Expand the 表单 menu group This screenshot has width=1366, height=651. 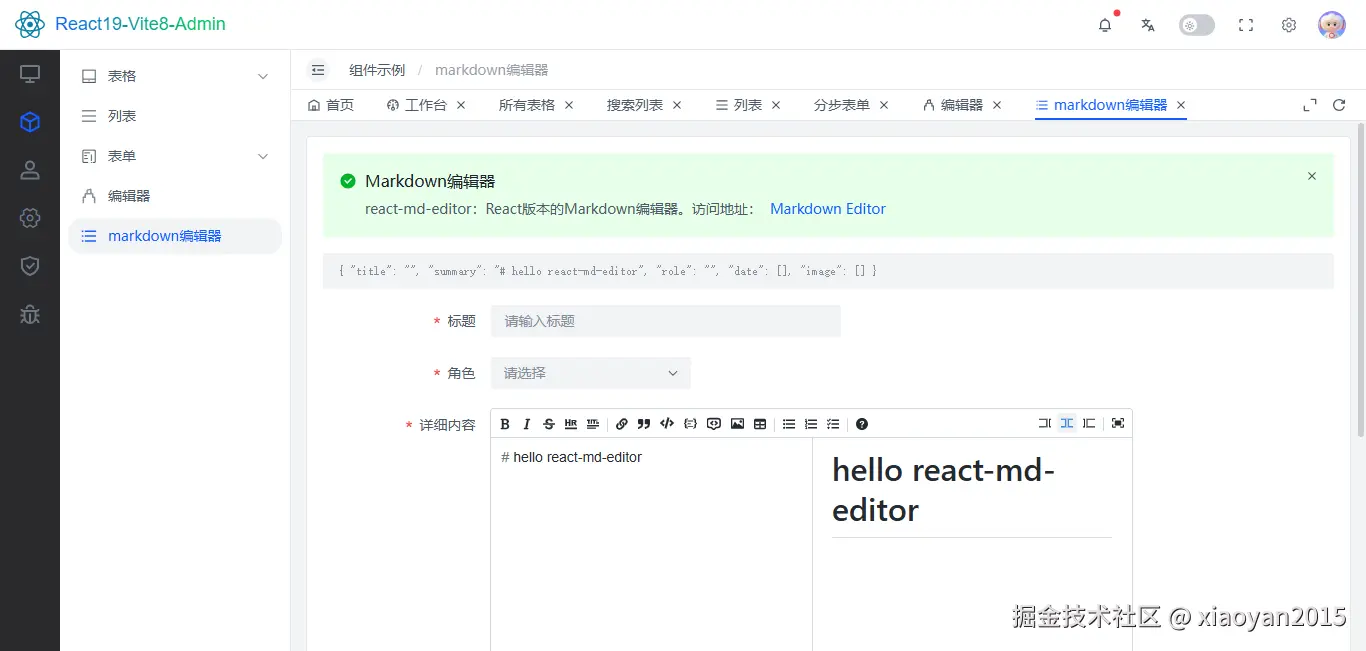175,156
